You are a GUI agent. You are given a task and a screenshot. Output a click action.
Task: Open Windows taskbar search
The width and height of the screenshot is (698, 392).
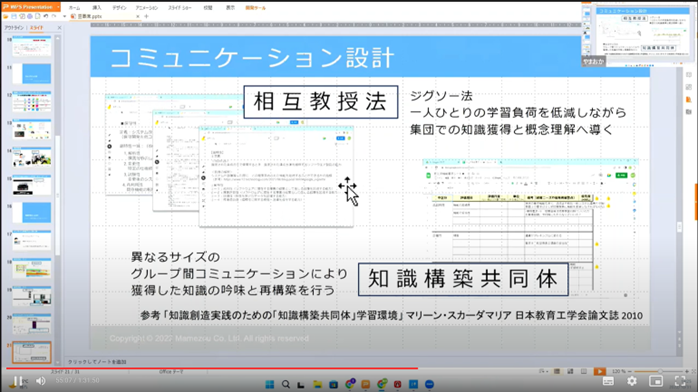[x=286, y=384]
